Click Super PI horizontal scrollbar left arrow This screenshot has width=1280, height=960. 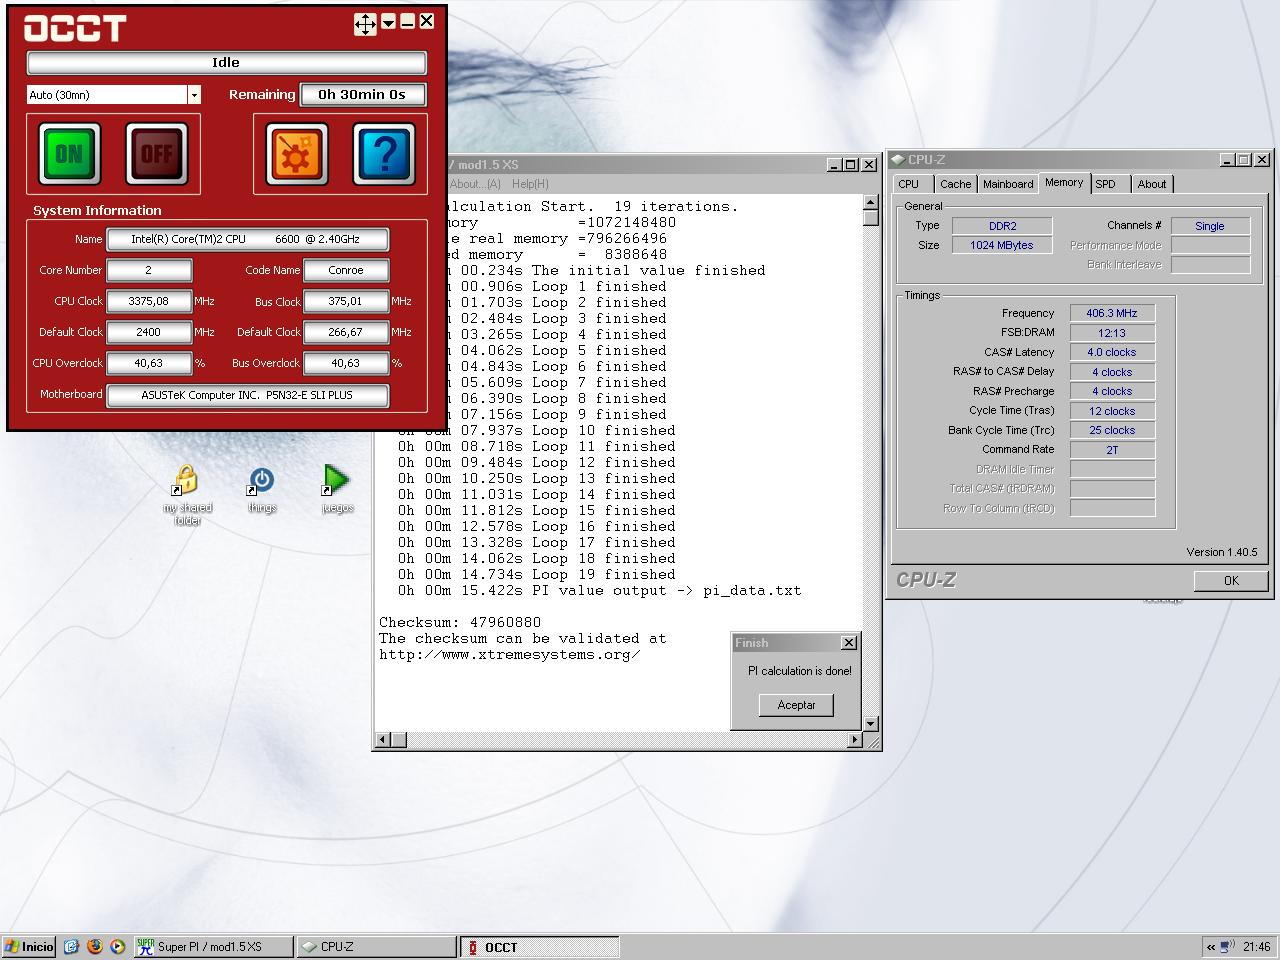click(383, 740)
